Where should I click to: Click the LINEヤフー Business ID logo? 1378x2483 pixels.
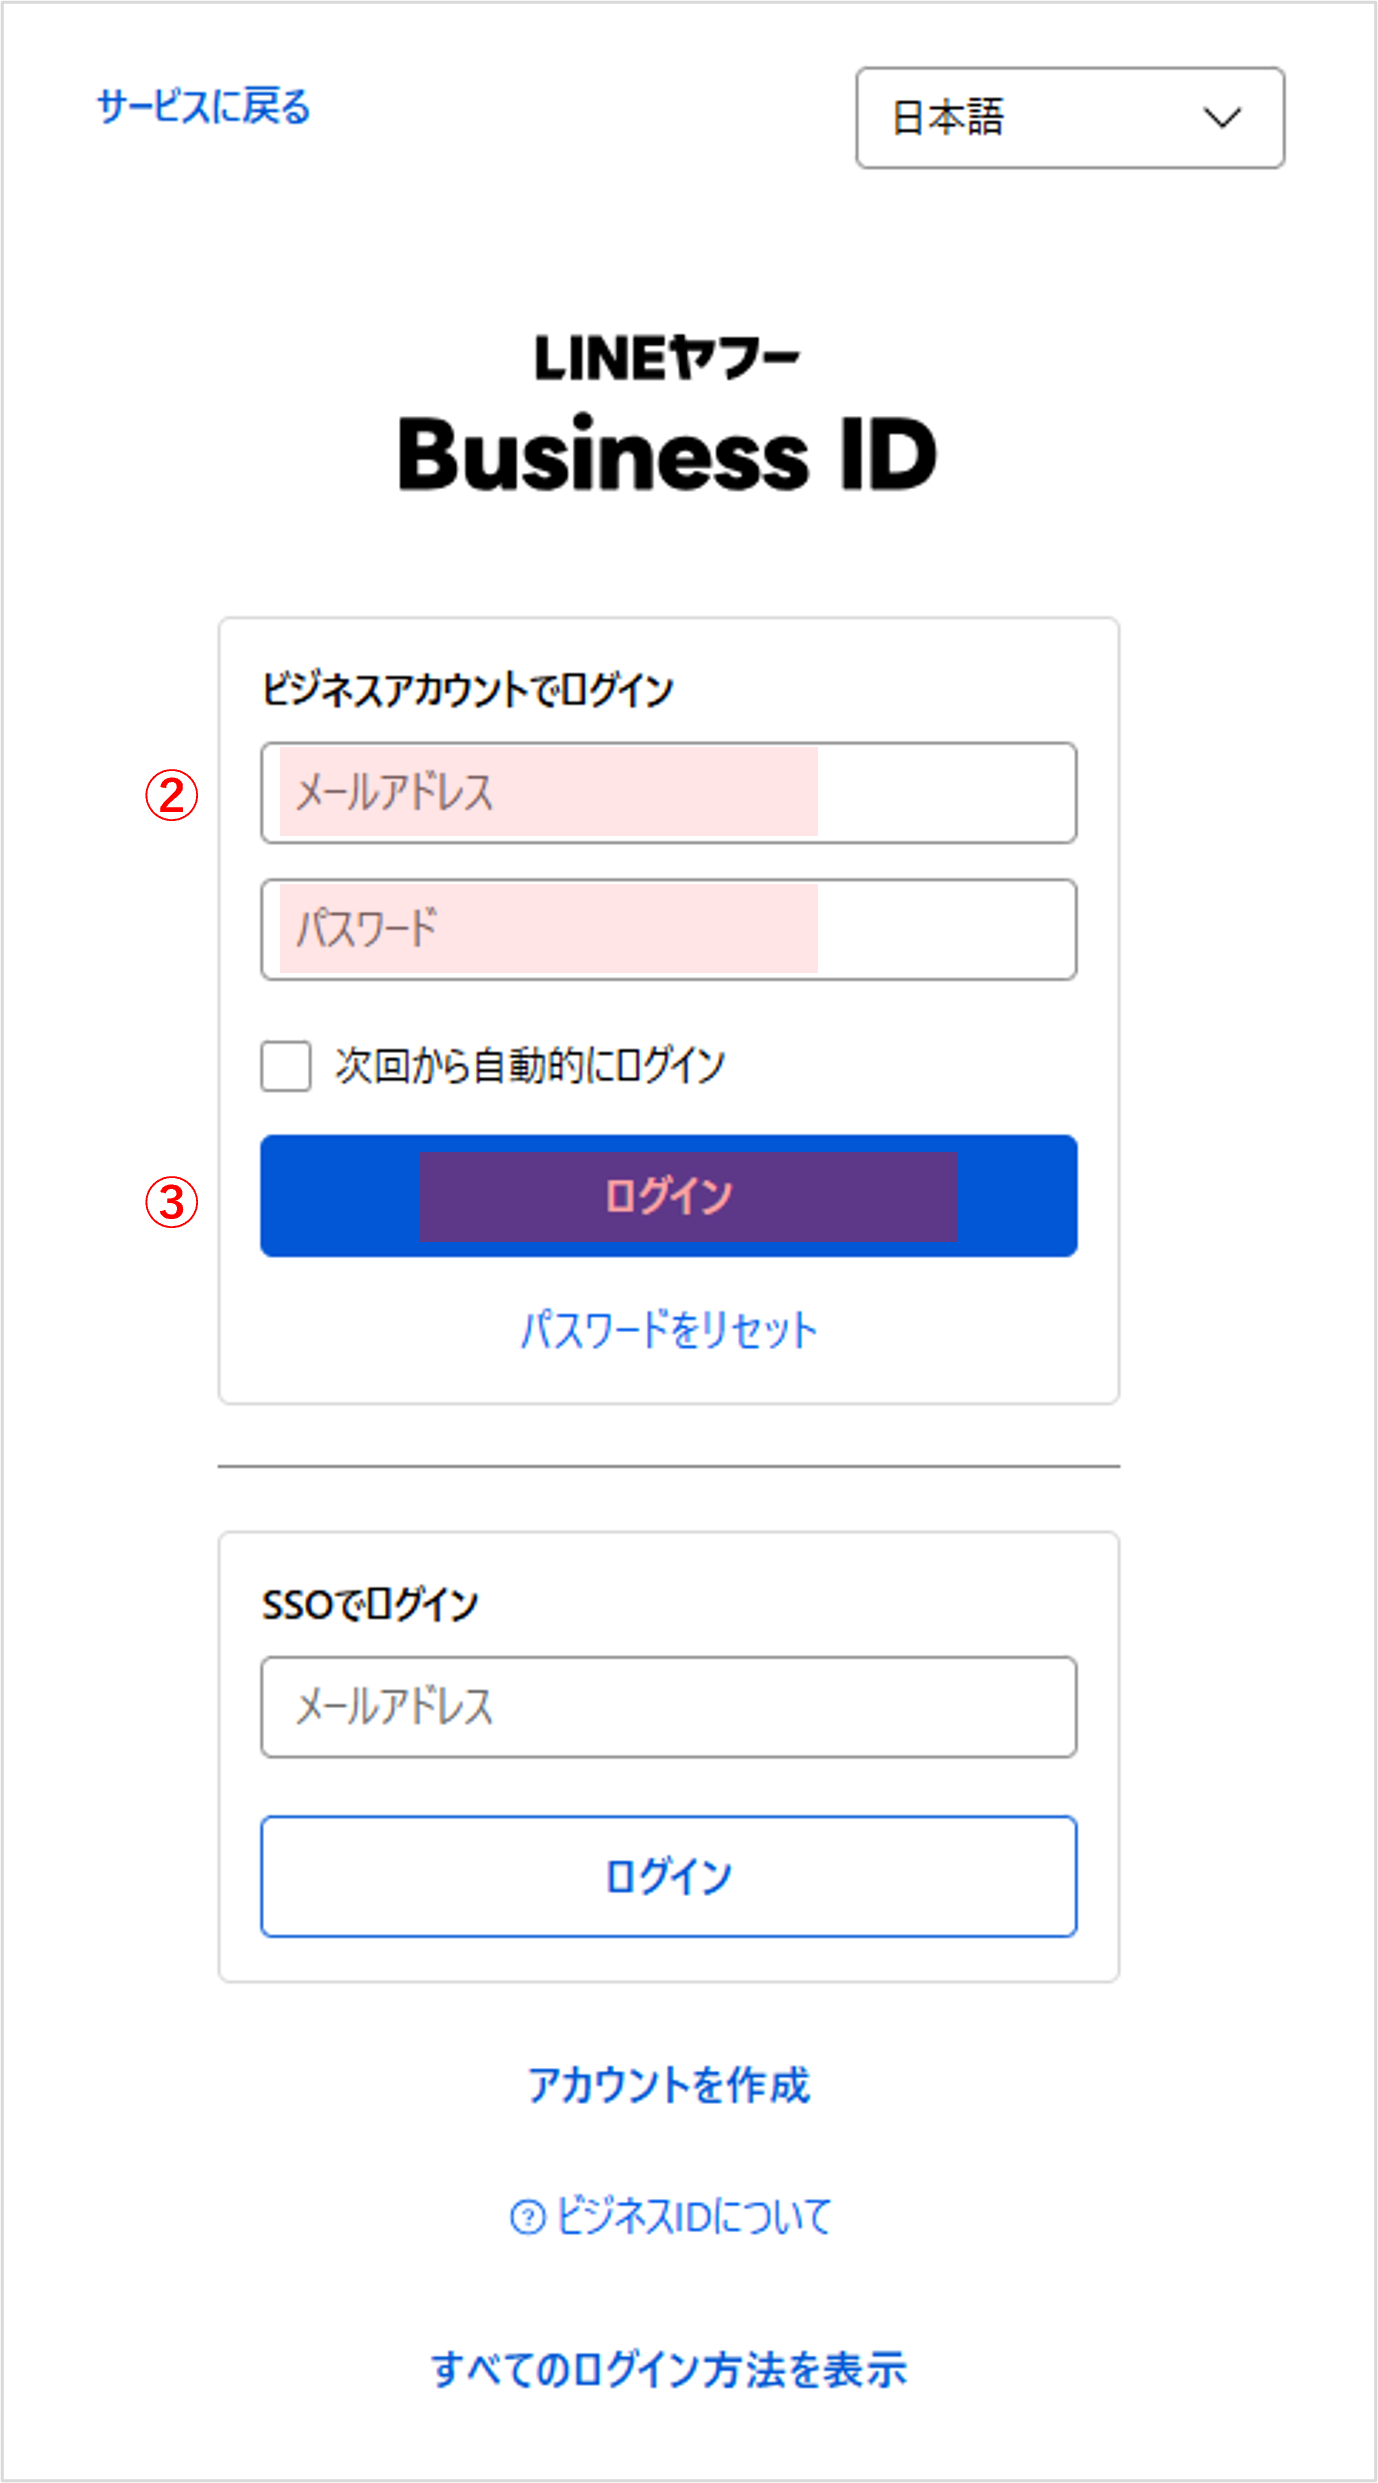coord(668,415)
